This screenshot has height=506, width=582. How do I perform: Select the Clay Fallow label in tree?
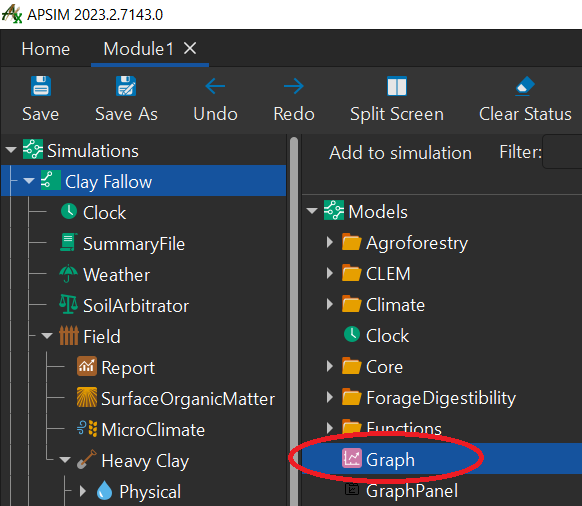pos(108,182)
